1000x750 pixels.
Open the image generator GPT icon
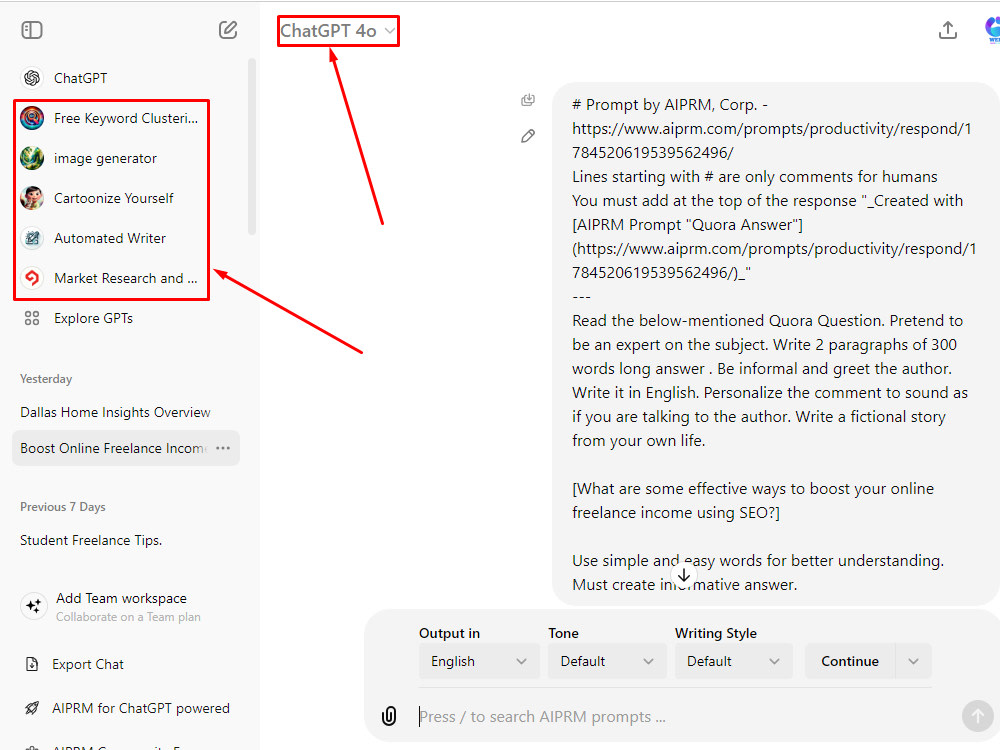pyautogui.click(x=32, y=158)
